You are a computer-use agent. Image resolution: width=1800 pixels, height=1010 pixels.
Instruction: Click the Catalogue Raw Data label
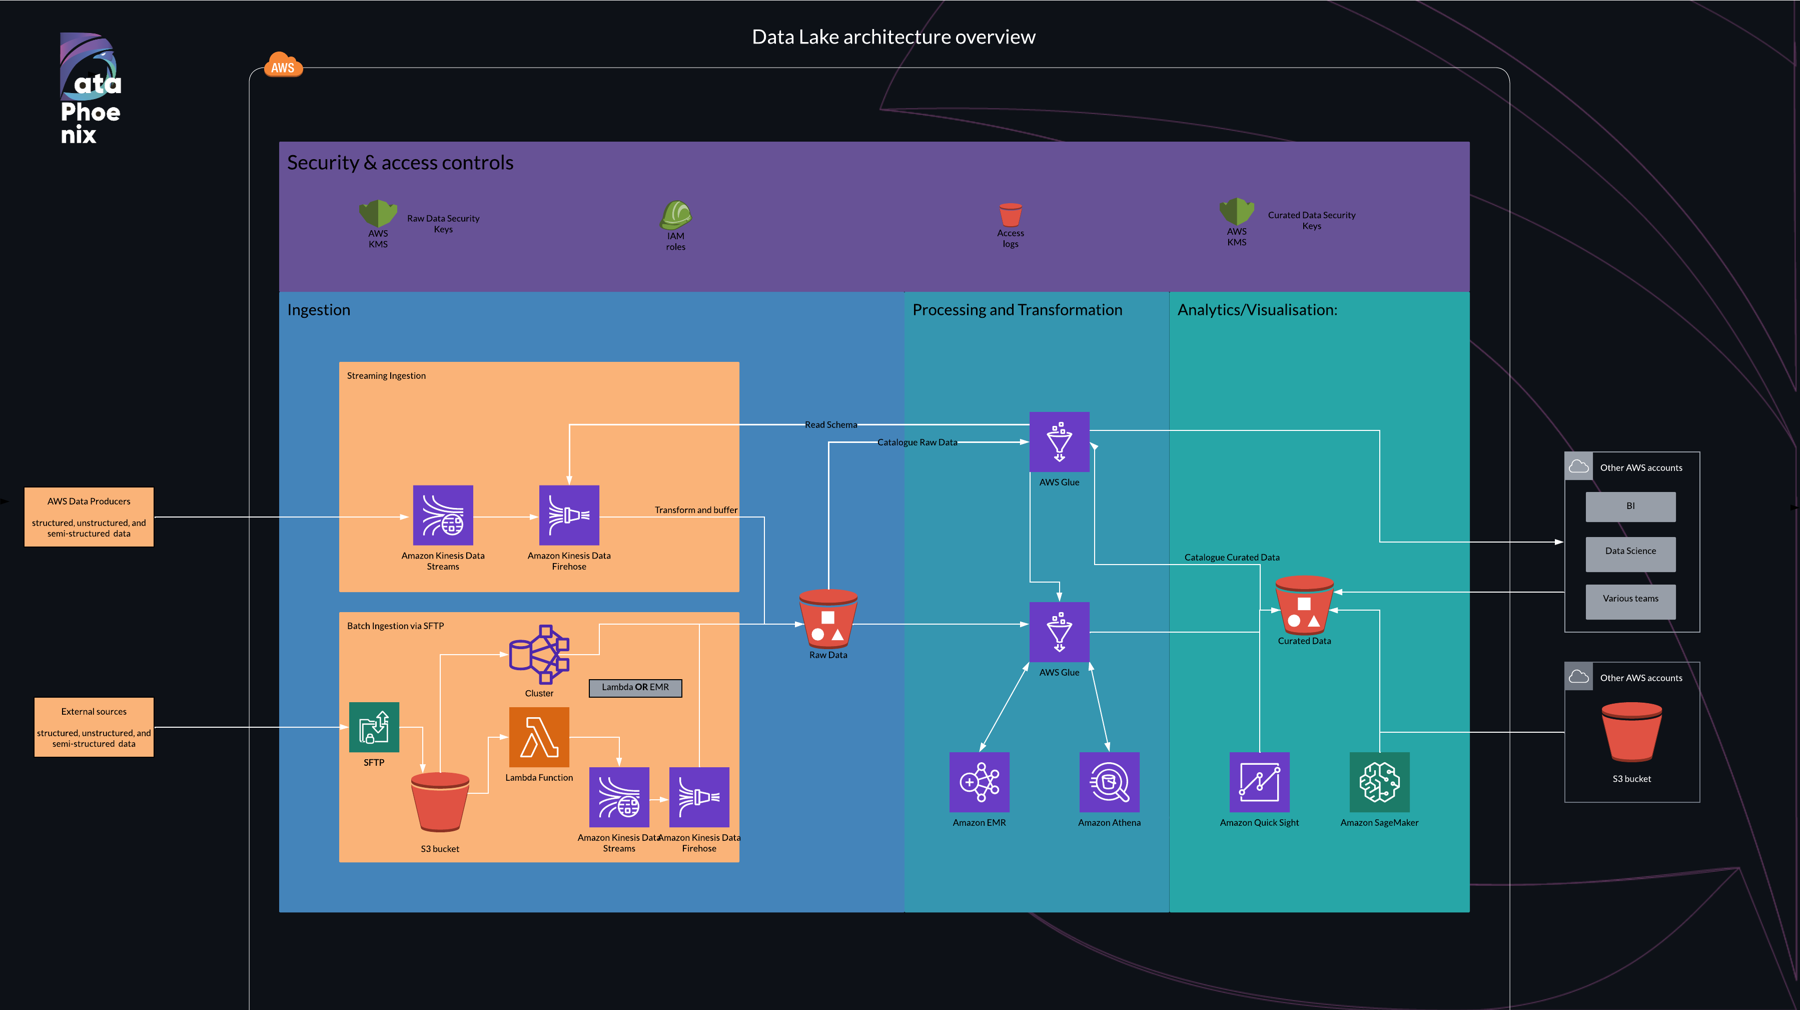coord(917,442)
